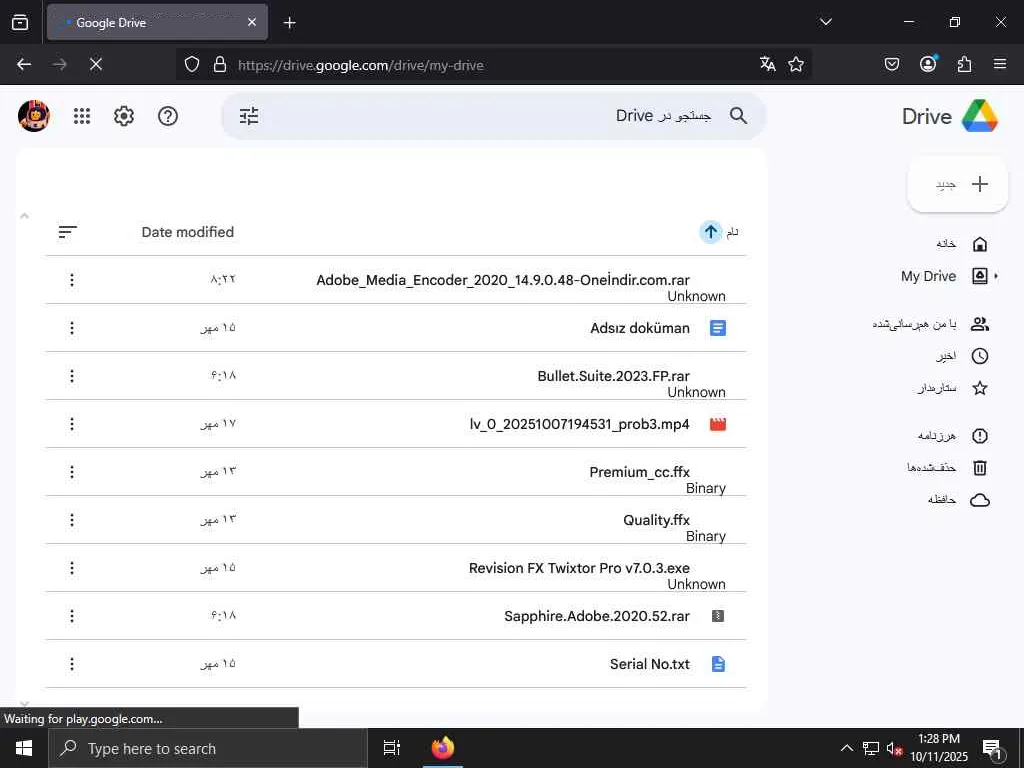Open Trash sidebar item
This screenshot has width=1024, height=768.
click(x=947, y=468)
